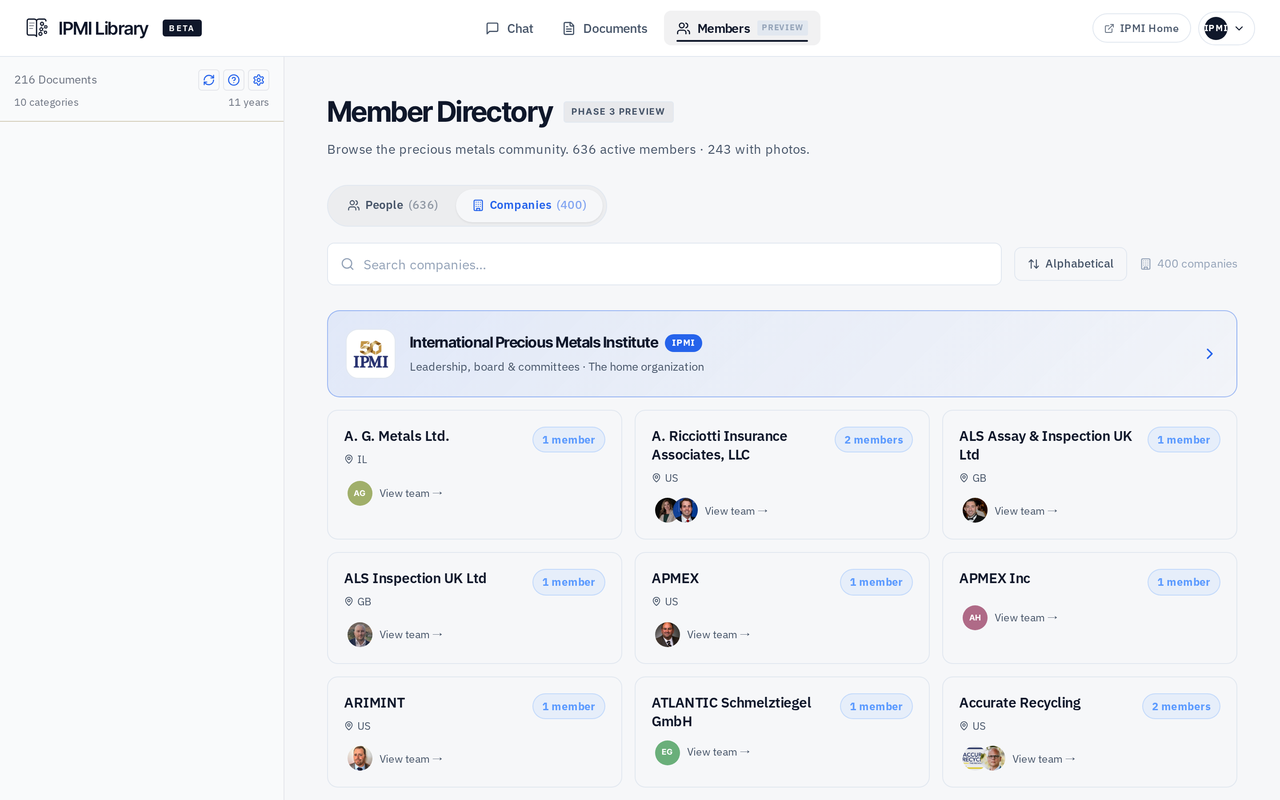Click the 2 members badge on A. Ricciotti

(x=873, y=440)
